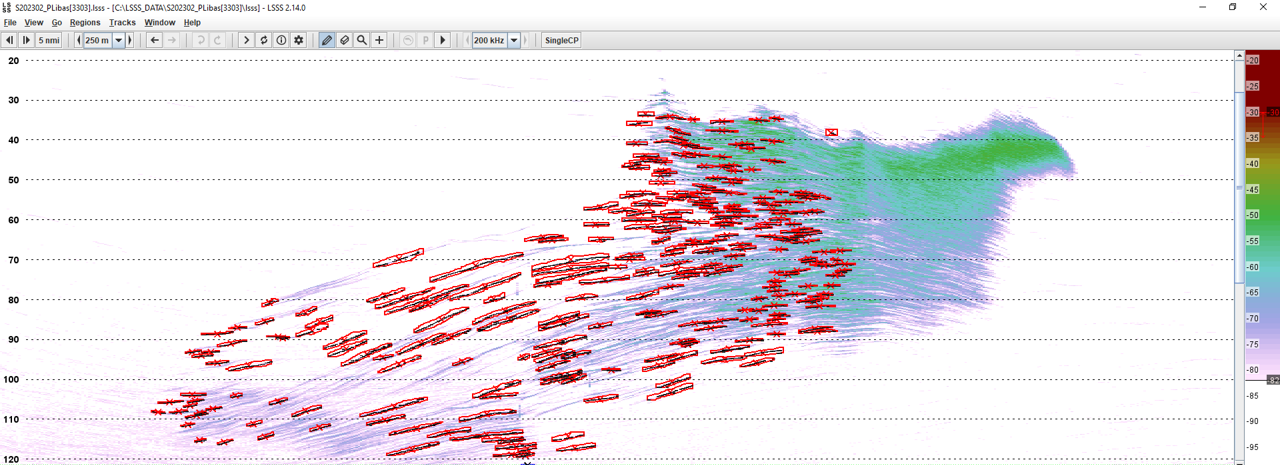Select the eraser tool

(x=344, y=40)
